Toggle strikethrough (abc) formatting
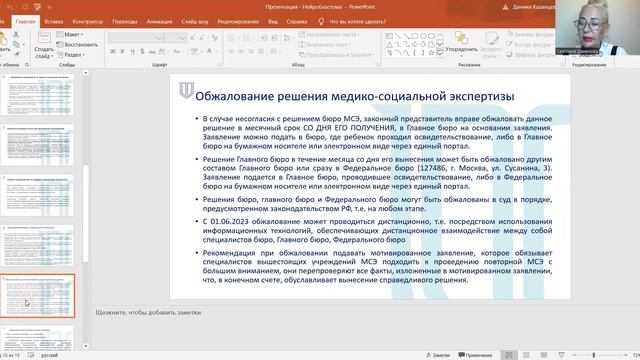 click(152, 51)
